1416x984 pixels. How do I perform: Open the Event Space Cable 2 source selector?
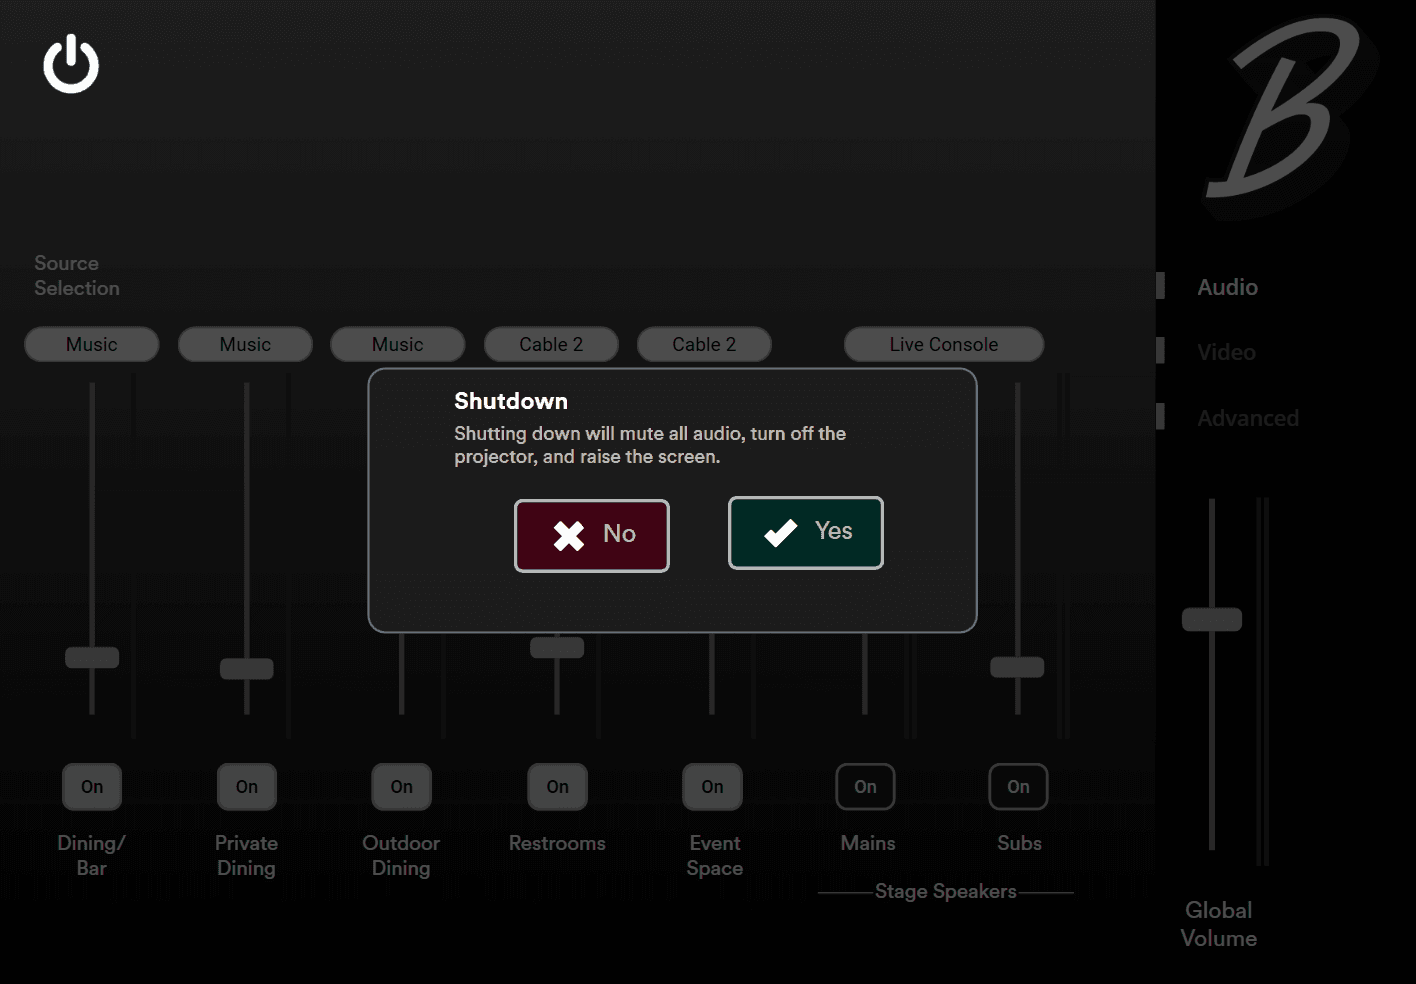[704, 344]
